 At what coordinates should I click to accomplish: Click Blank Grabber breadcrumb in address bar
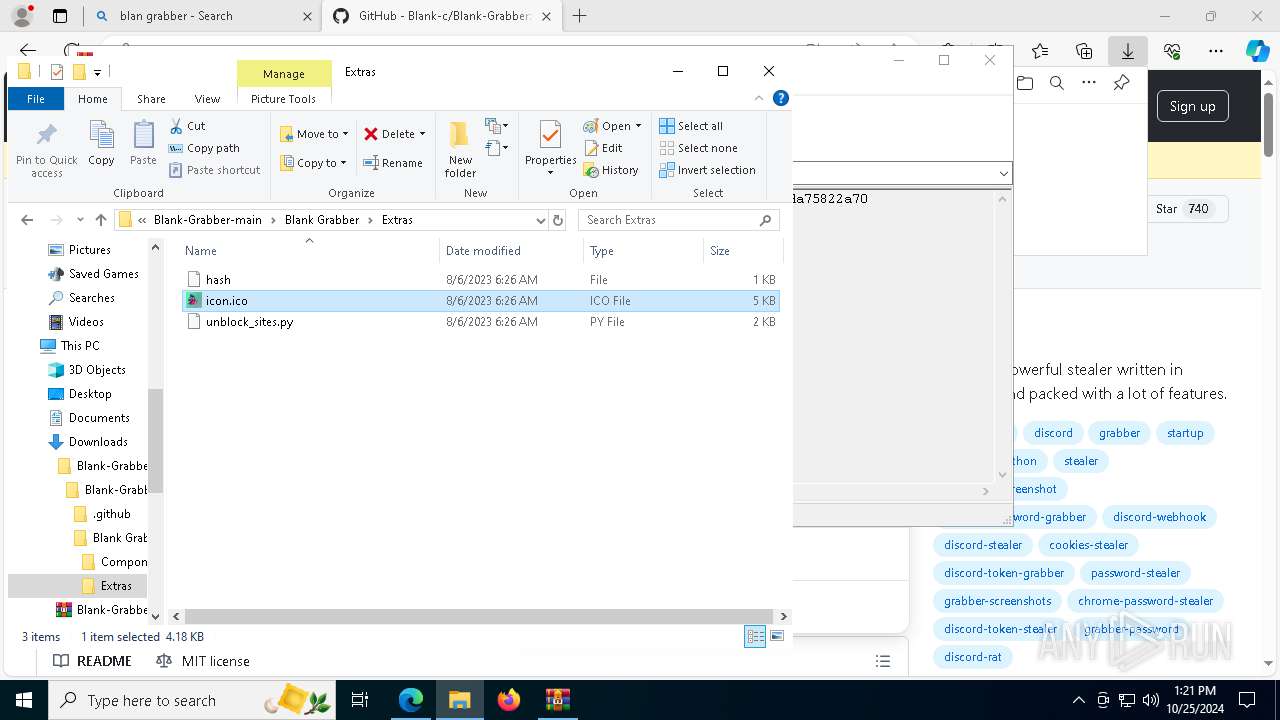point(321,220)
